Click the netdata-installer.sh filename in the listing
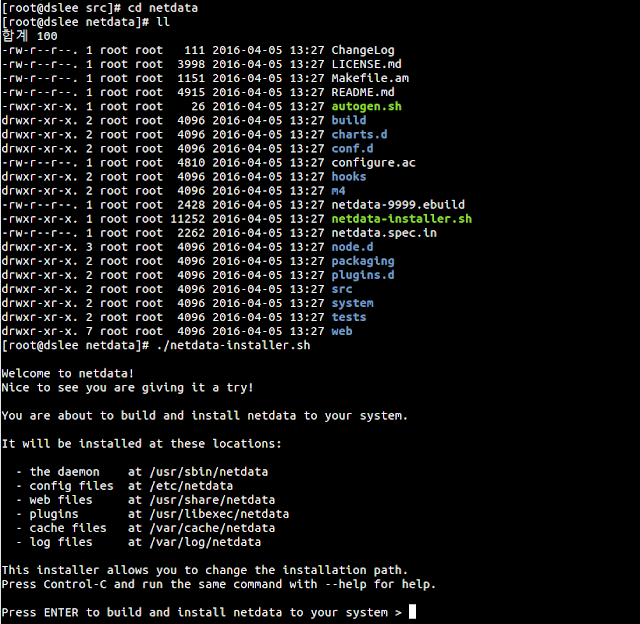Viewport: 640px width, 624px height. coord(401,218)
